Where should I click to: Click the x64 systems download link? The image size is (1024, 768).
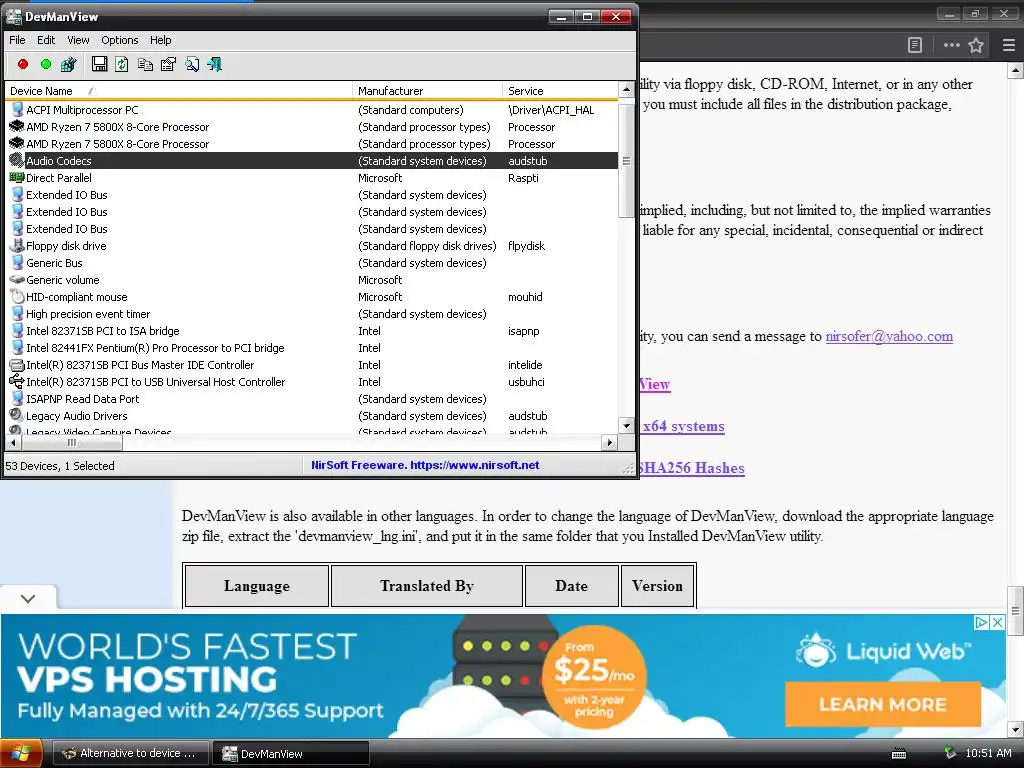682,426
